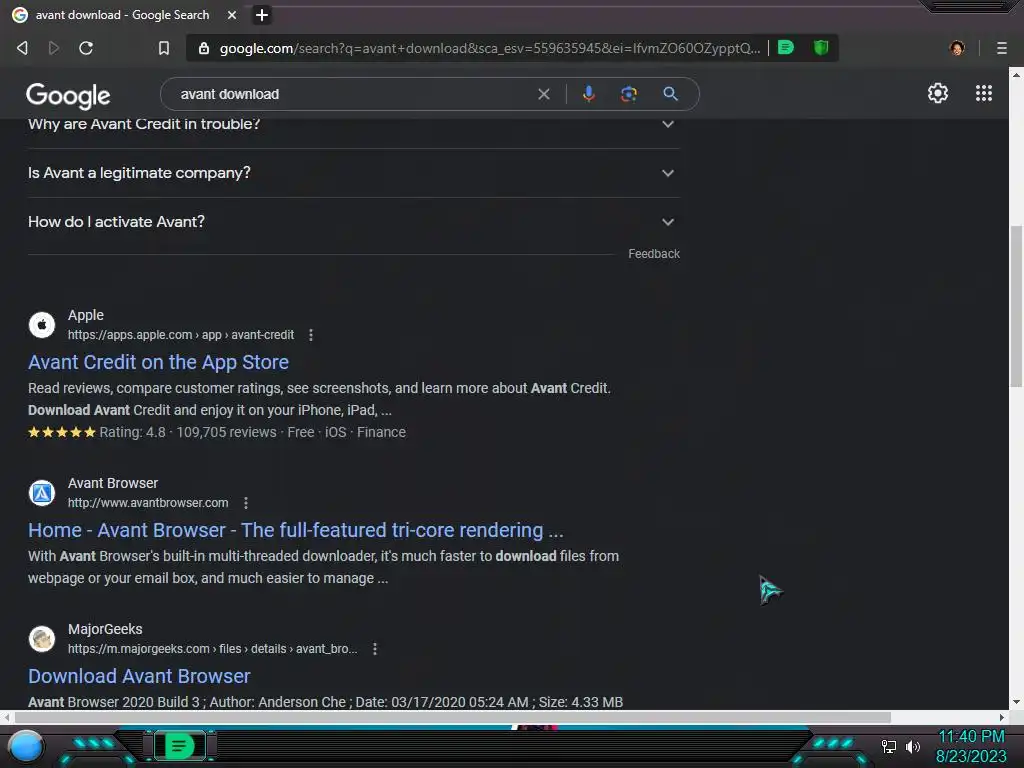Close the avant download Google Search tab
1024x768 pixels.
point(232,15)
